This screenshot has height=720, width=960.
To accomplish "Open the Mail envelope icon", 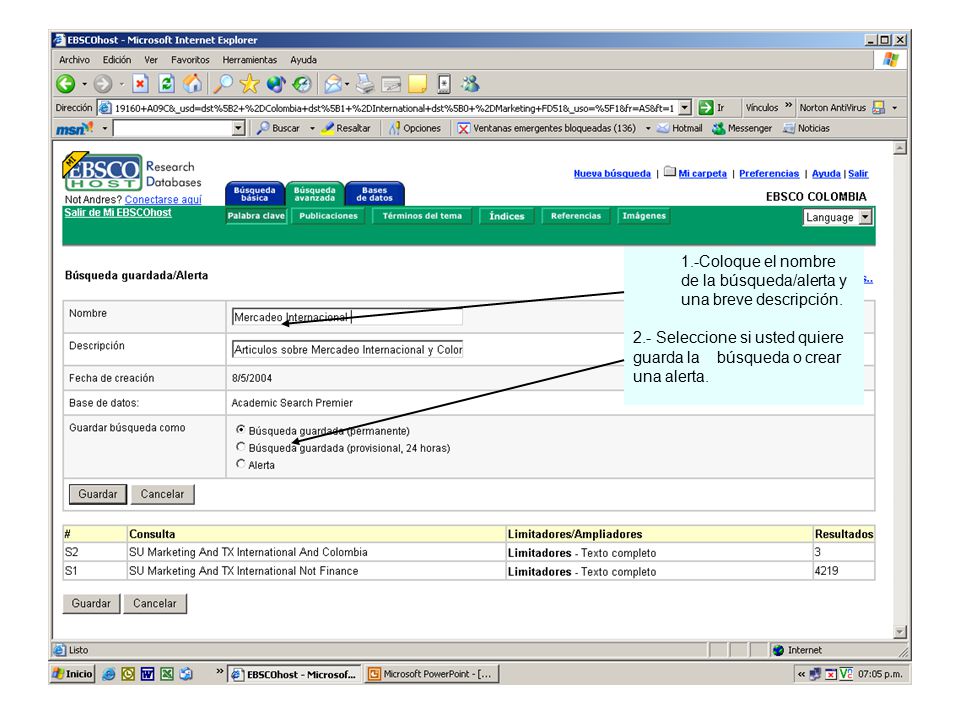I will 332,84.
